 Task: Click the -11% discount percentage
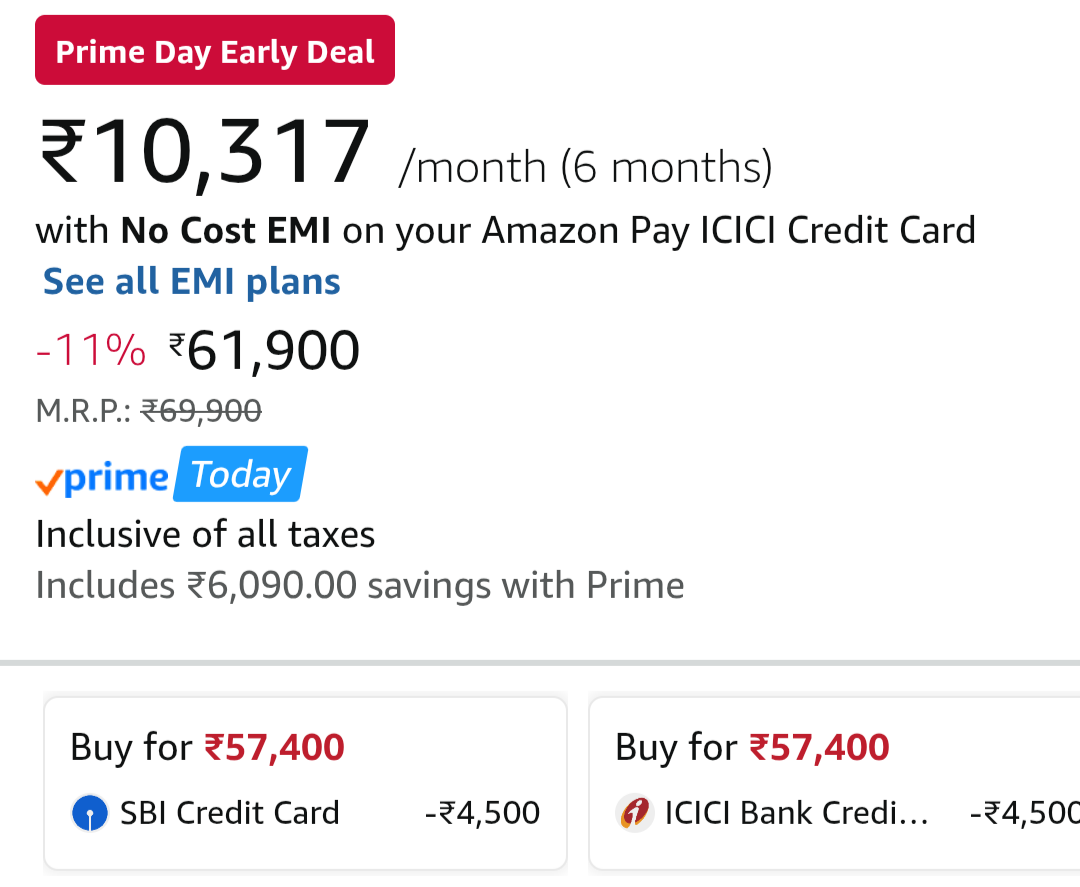click(91, 351)
